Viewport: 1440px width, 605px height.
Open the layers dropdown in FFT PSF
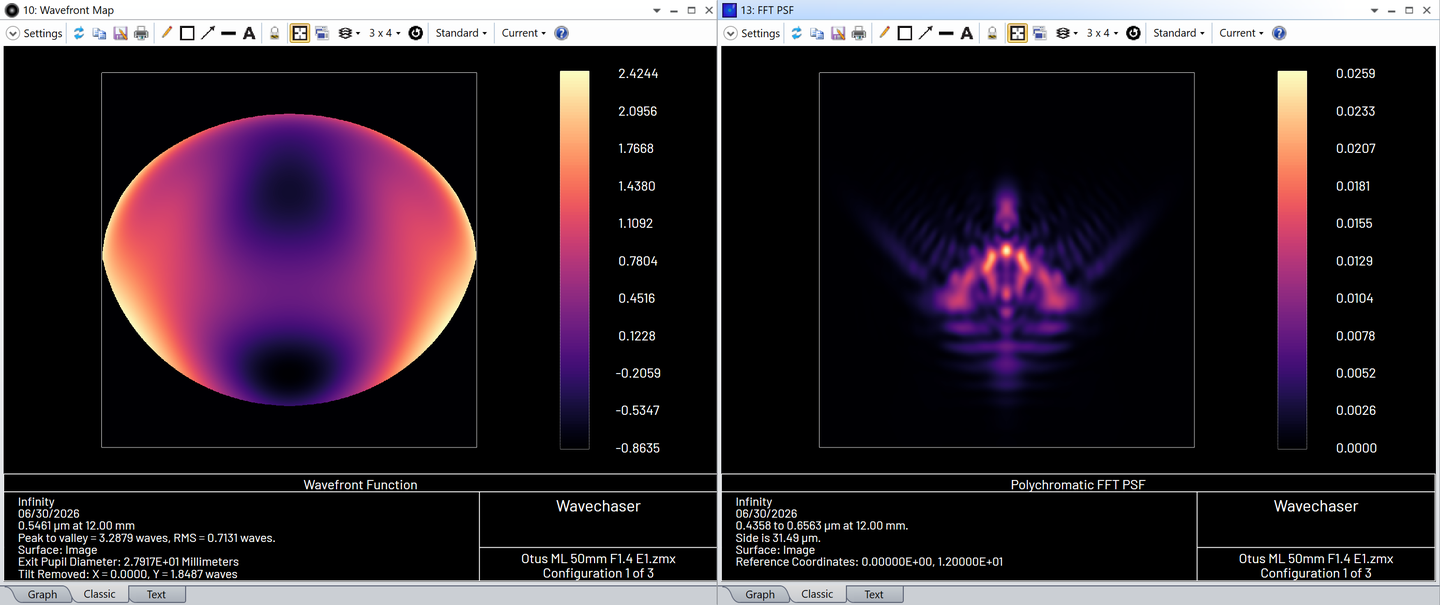coord(1066,33)
